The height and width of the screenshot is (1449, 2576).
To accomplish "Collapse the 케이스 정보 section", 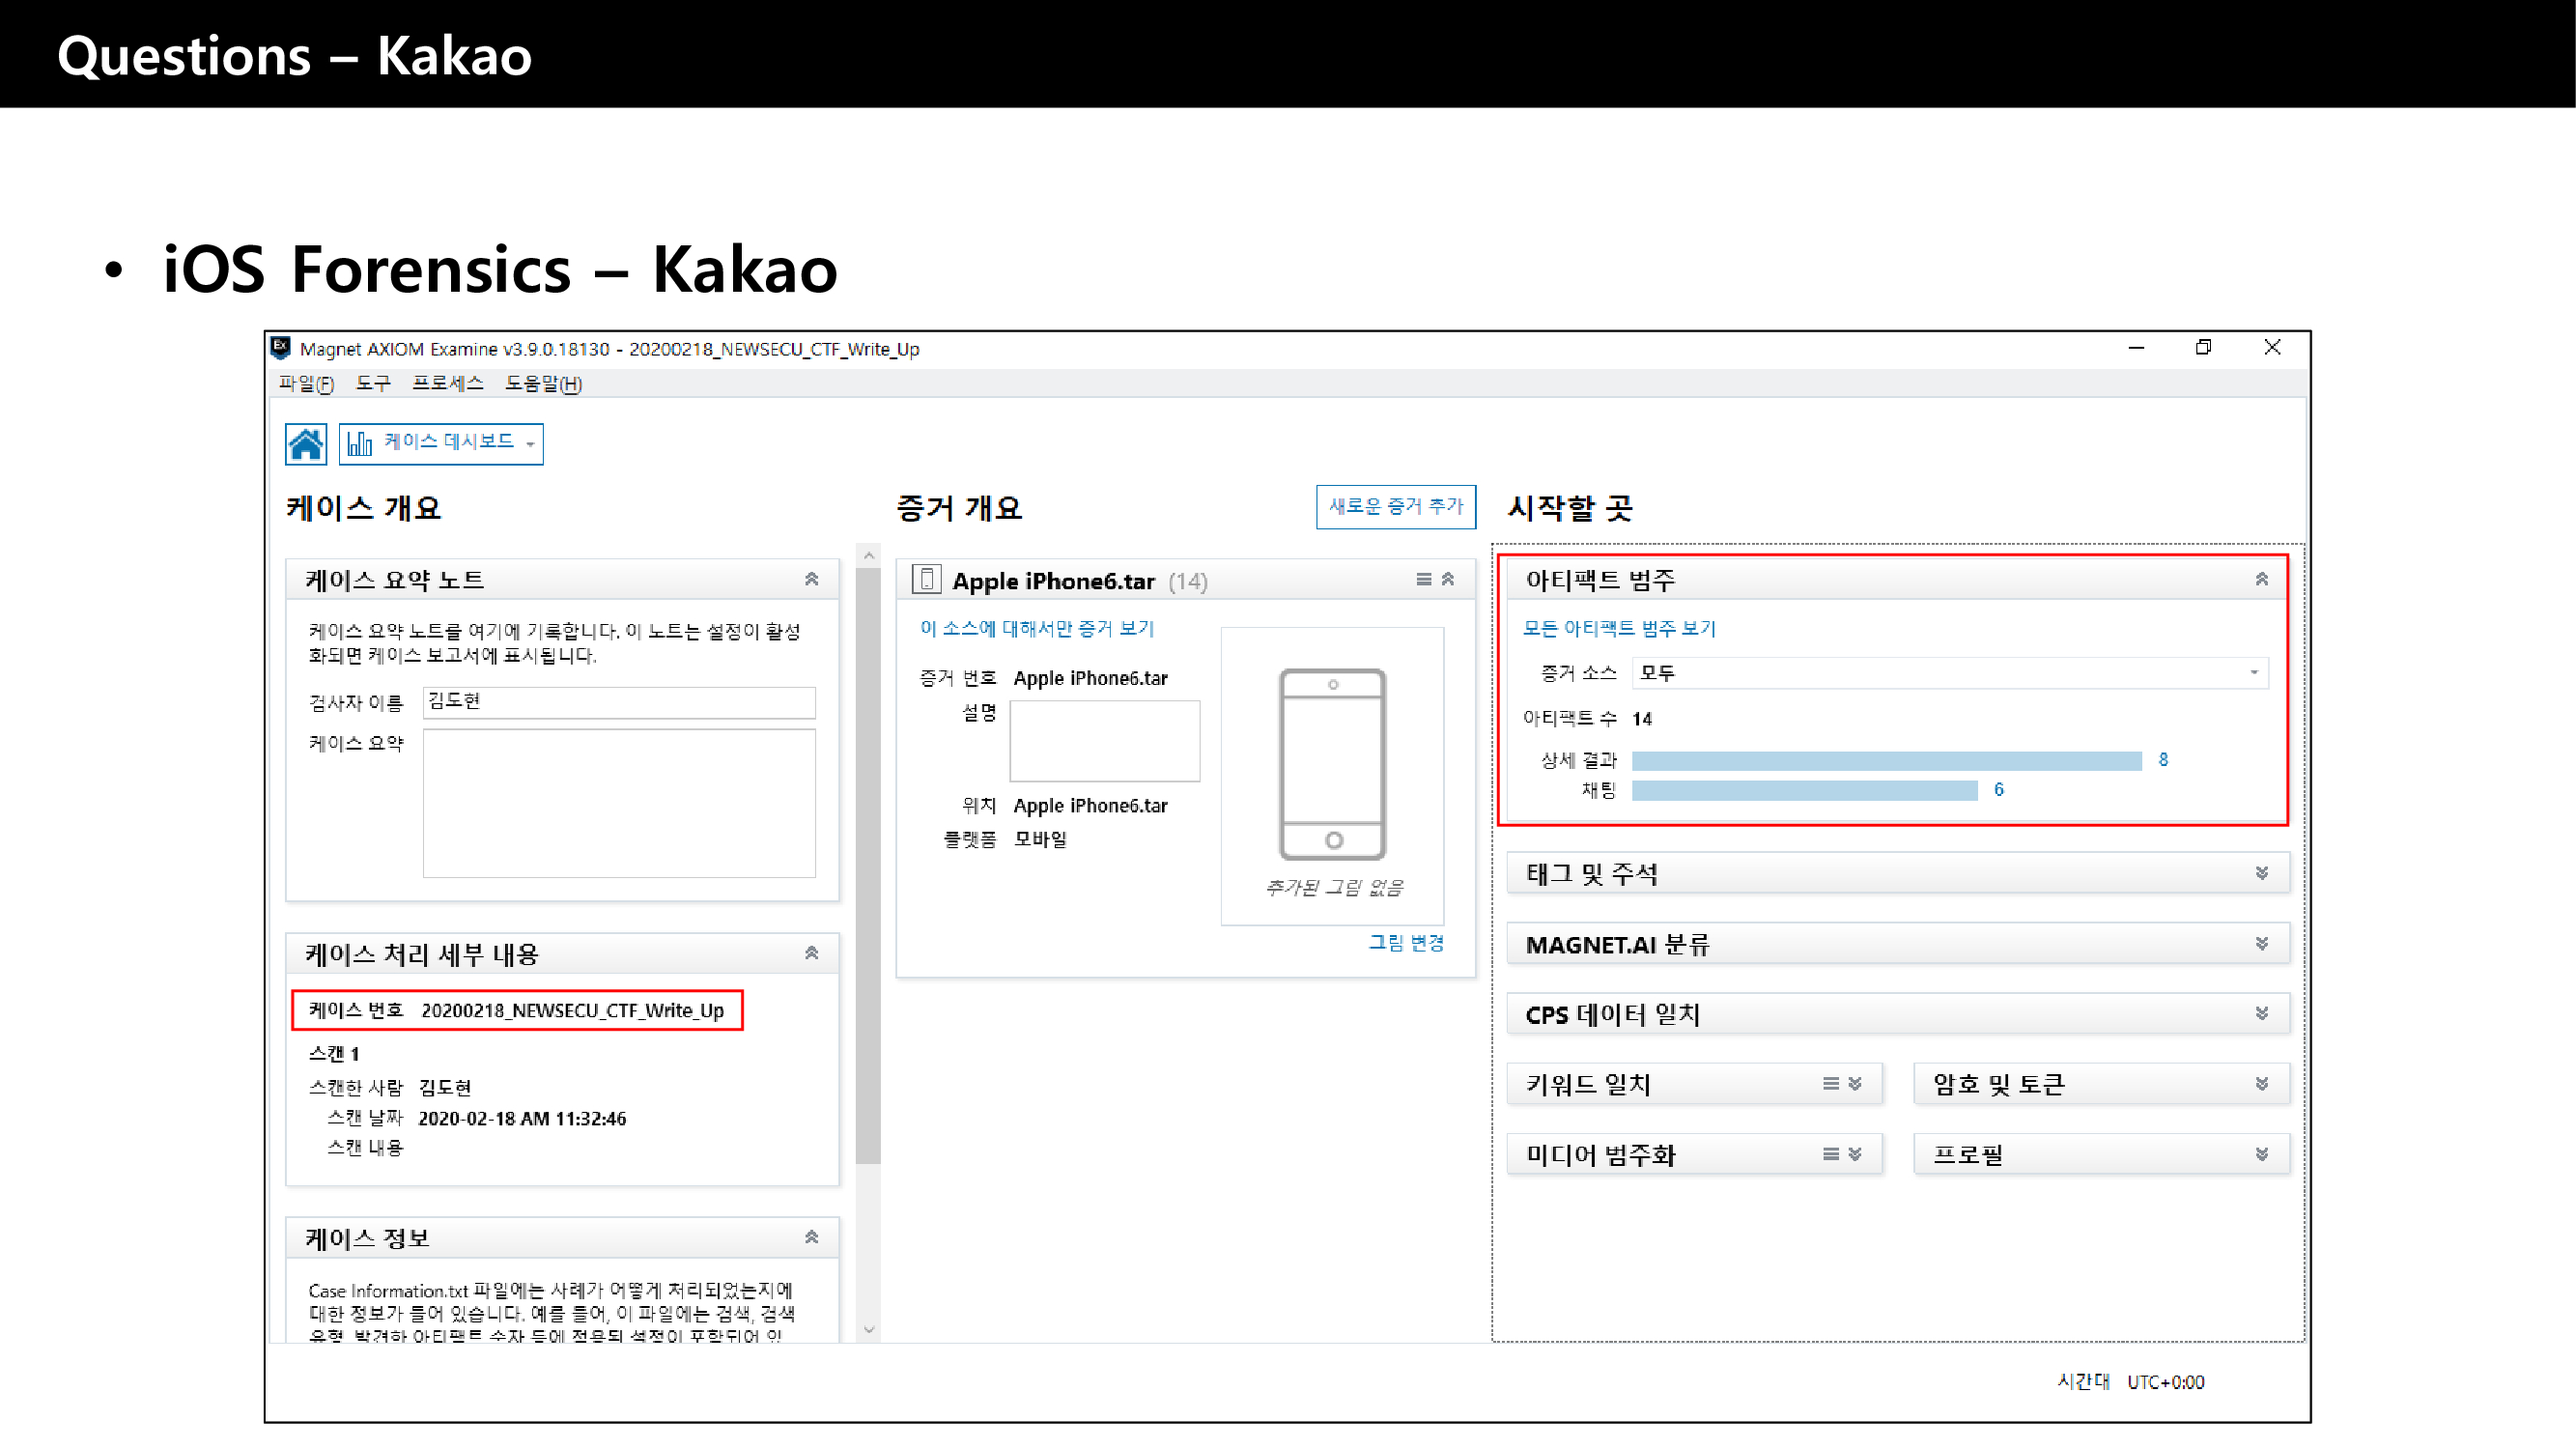I will (812, 1238).
